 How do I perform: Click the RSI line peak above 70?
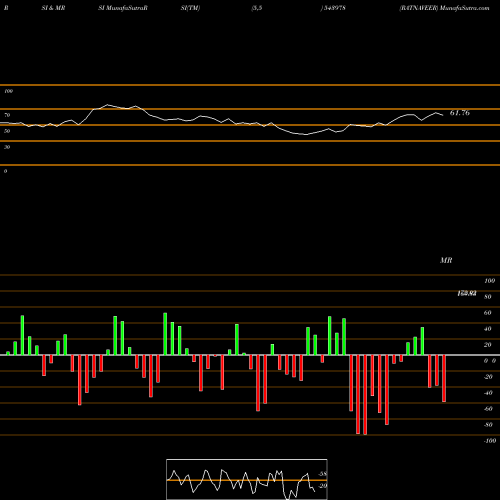point(107,105)
